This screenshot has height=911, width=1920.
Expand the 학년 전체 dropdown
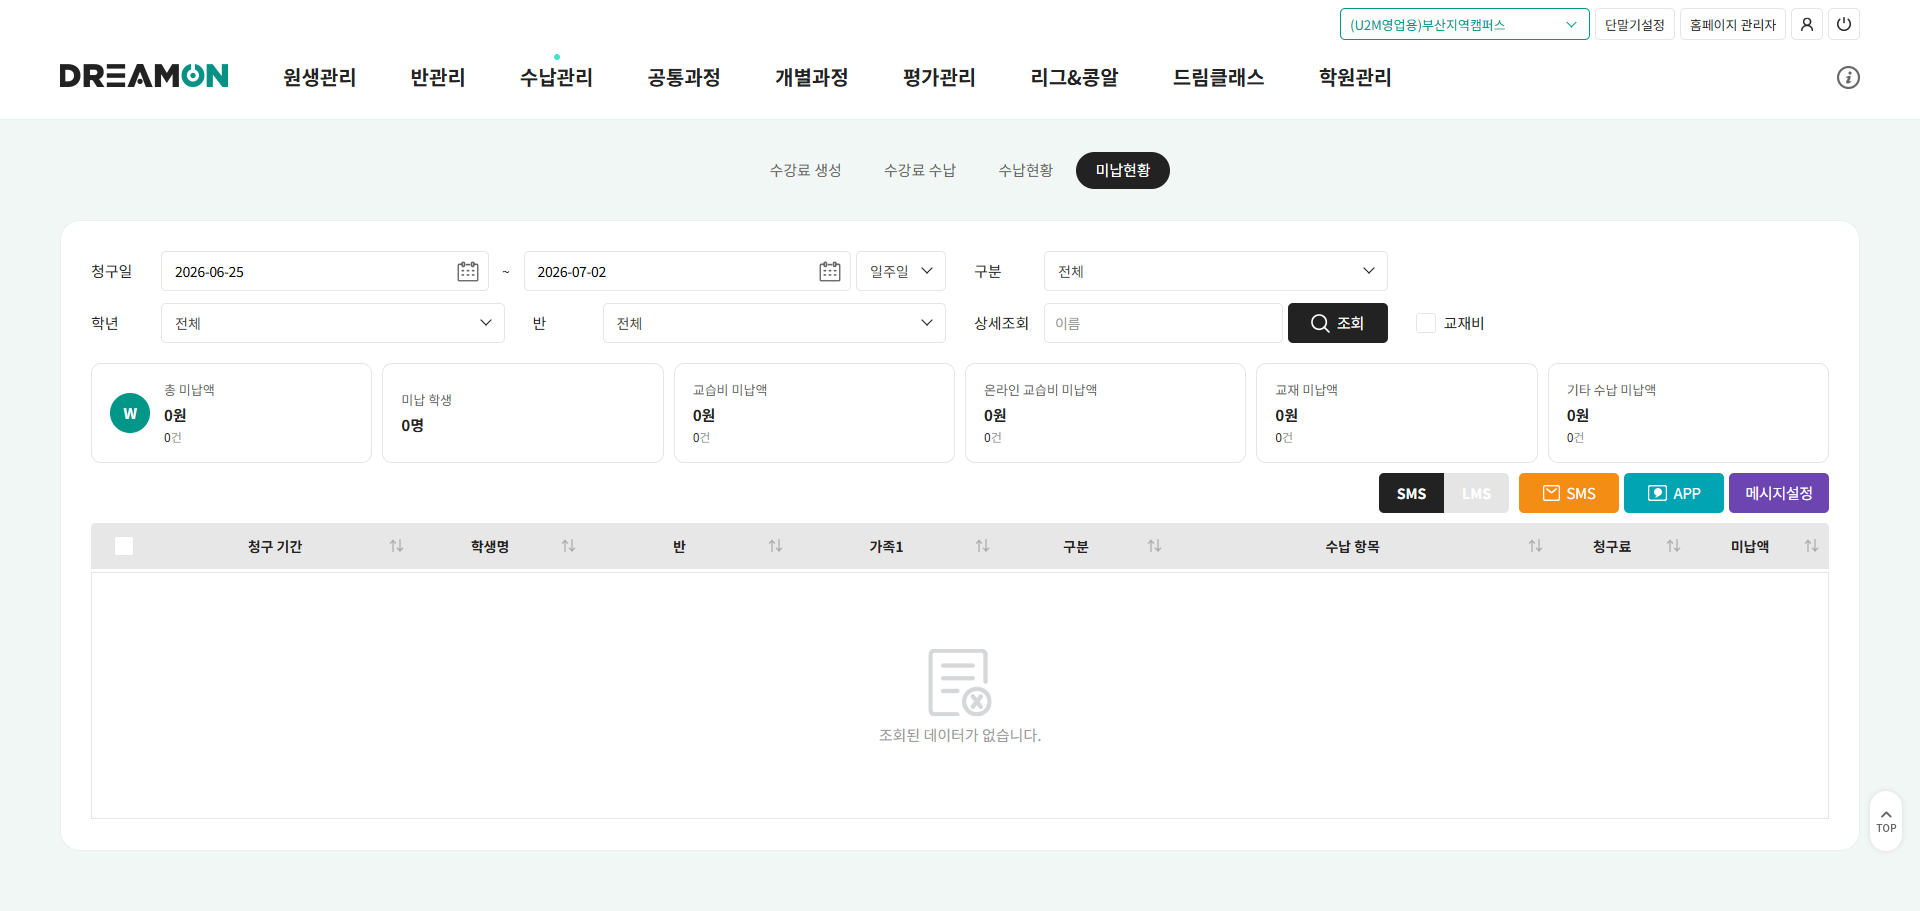point(332,323)
